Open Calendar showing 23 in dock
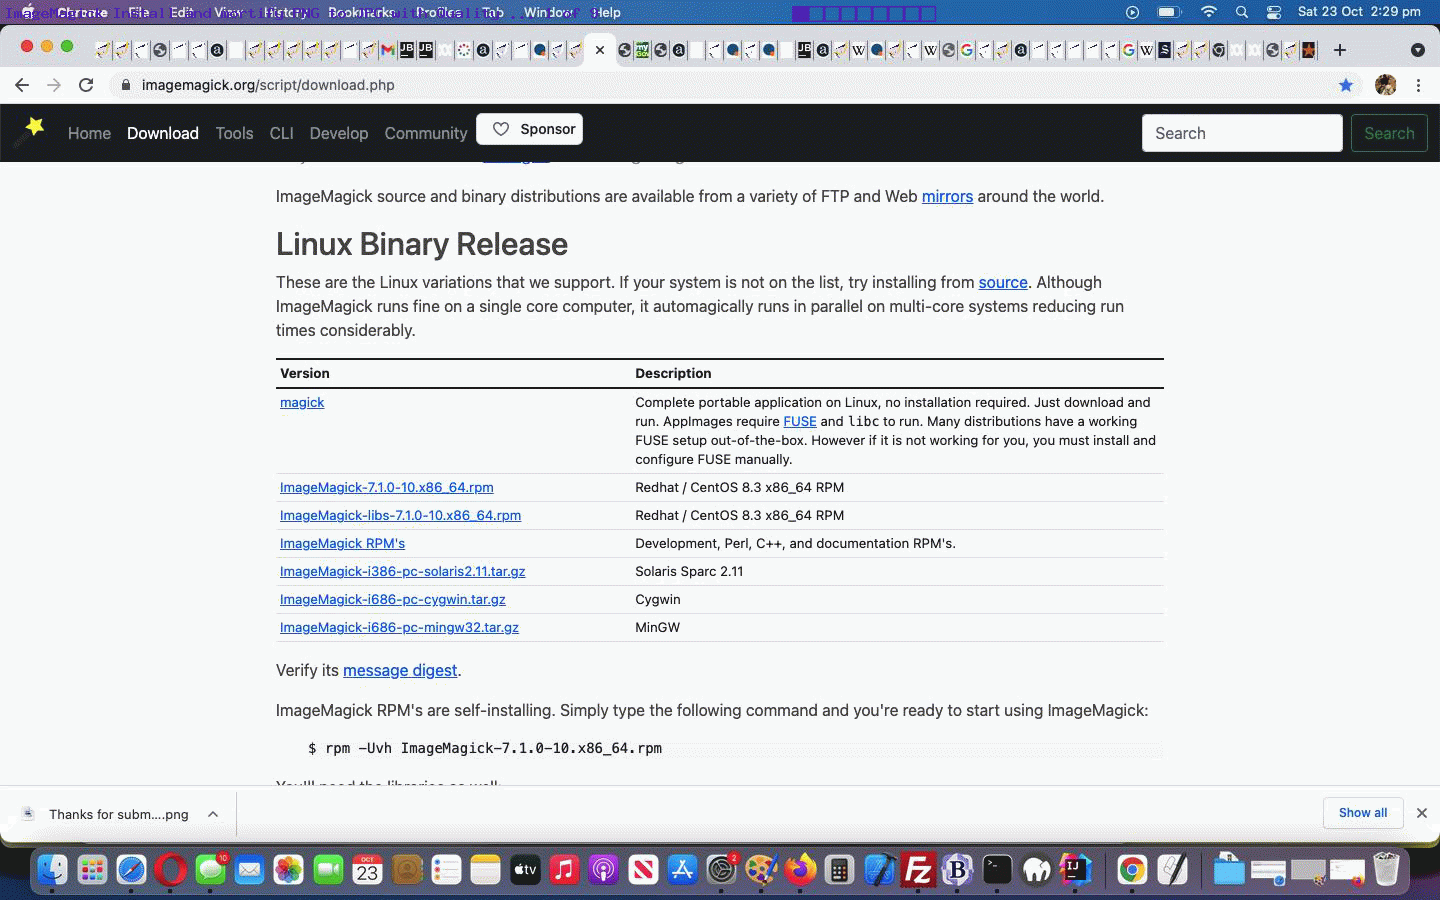This screenshot has height=900, width=1440. point(367,870)
